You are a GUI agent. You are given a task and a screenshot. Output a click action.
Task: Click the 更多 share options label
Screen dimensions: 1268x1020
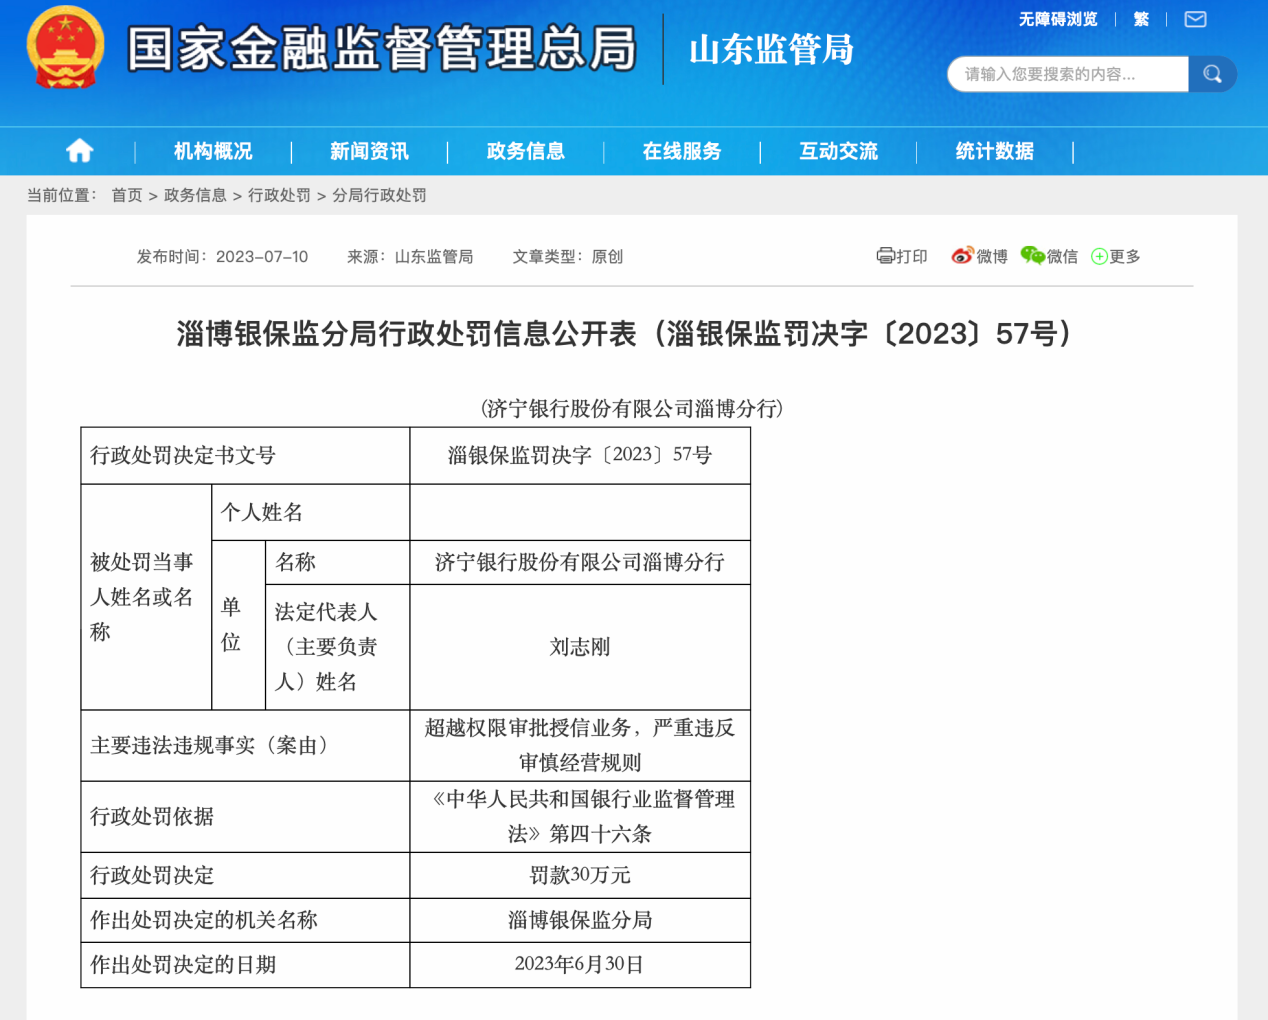click(x=1125, y=257)
